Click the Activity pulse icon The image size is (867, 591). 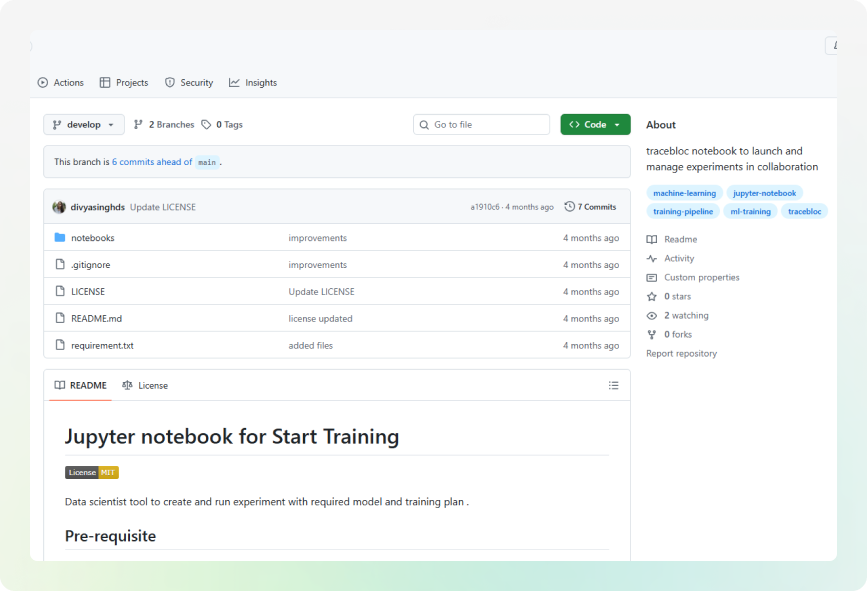point(652,259)
